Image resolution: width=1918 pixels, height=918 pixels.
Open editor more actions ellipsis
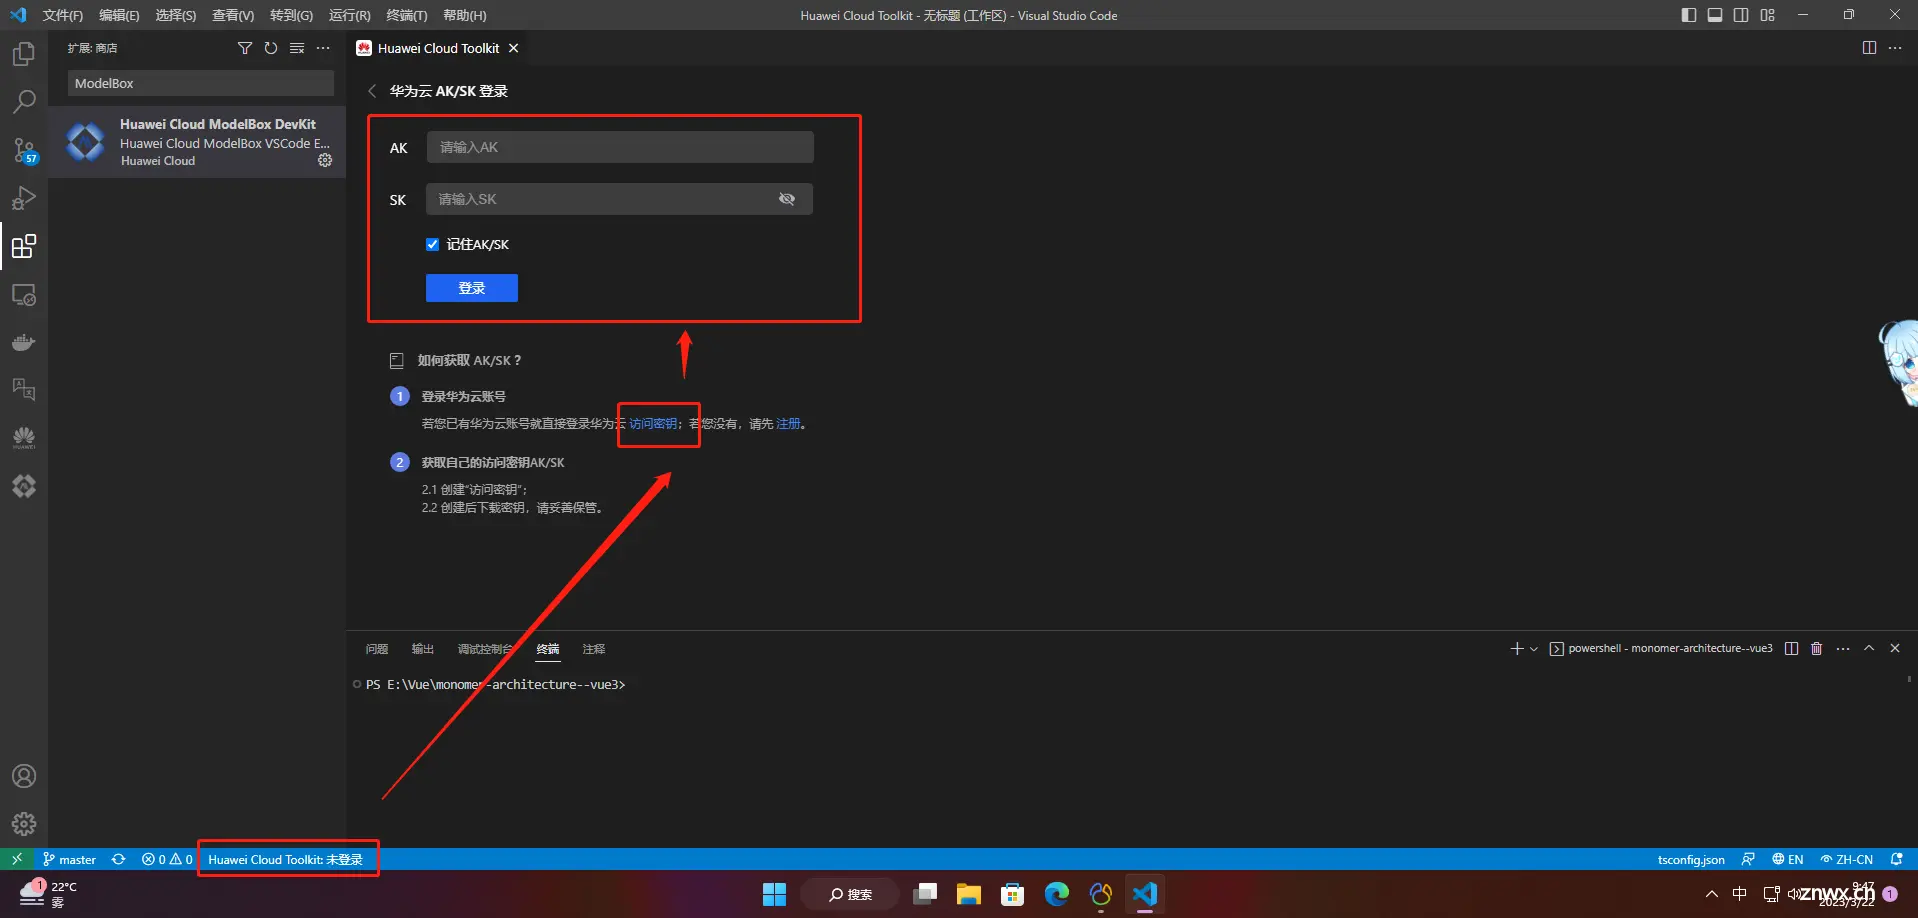[x=1895, y=48]
